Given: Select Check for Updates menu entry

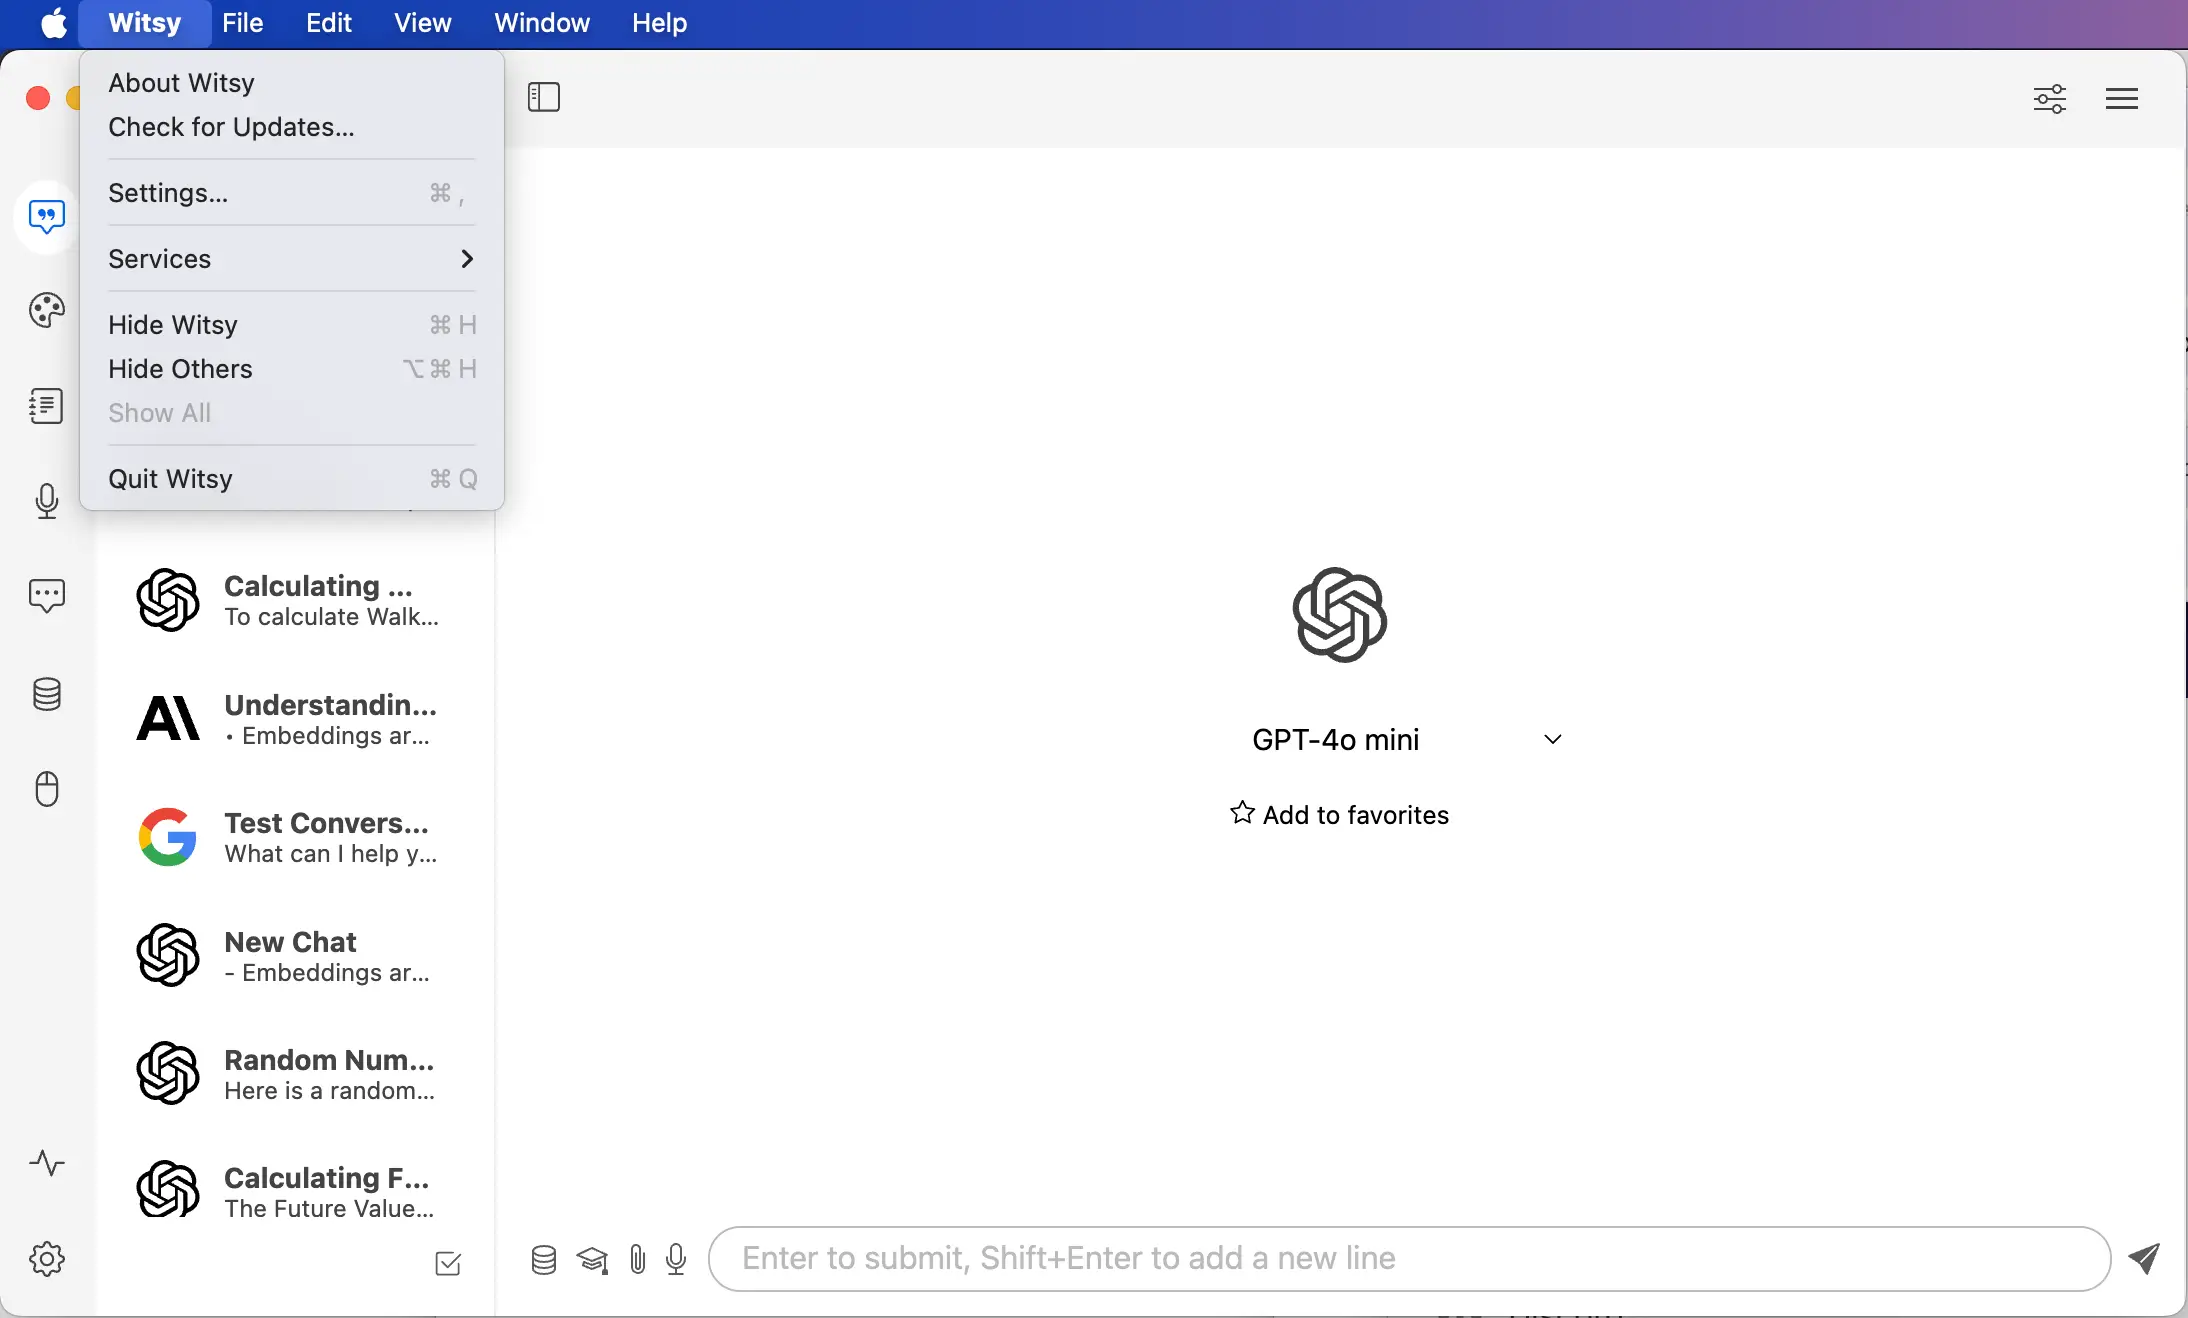Looking at the screenshot, I should (231, 127).
